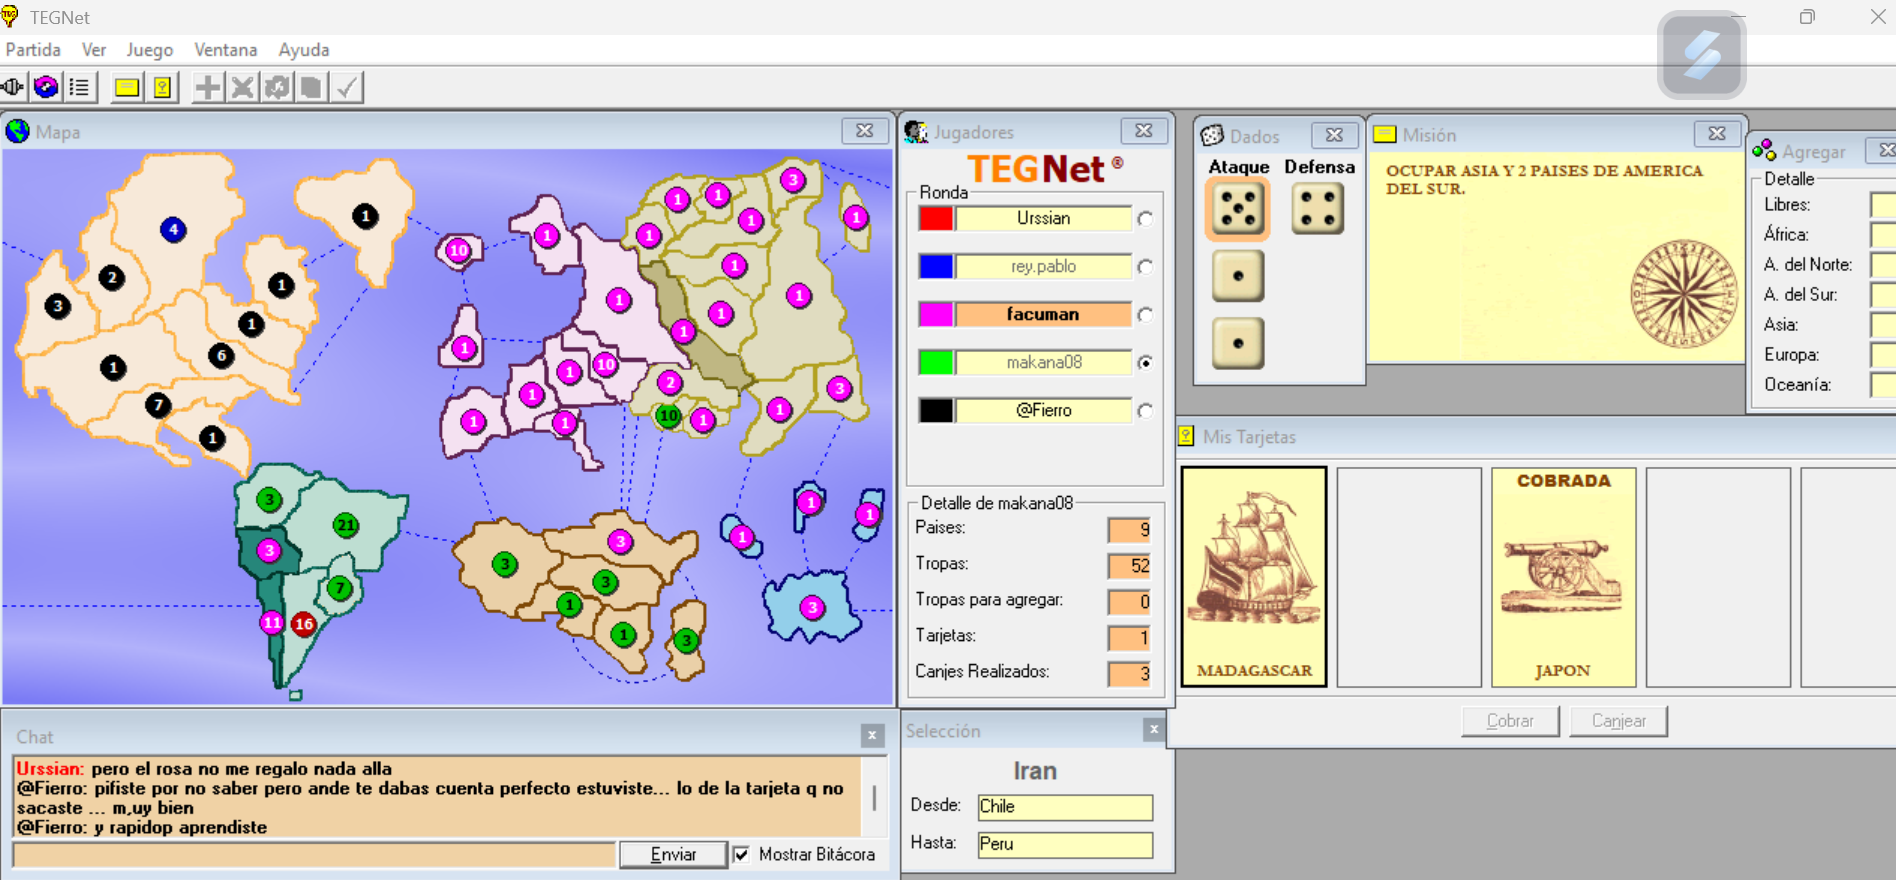This screenshot has height=880, width=1896.
Task: Click the Hasta field showing Peru
Action: click(x=1065, y=844)
